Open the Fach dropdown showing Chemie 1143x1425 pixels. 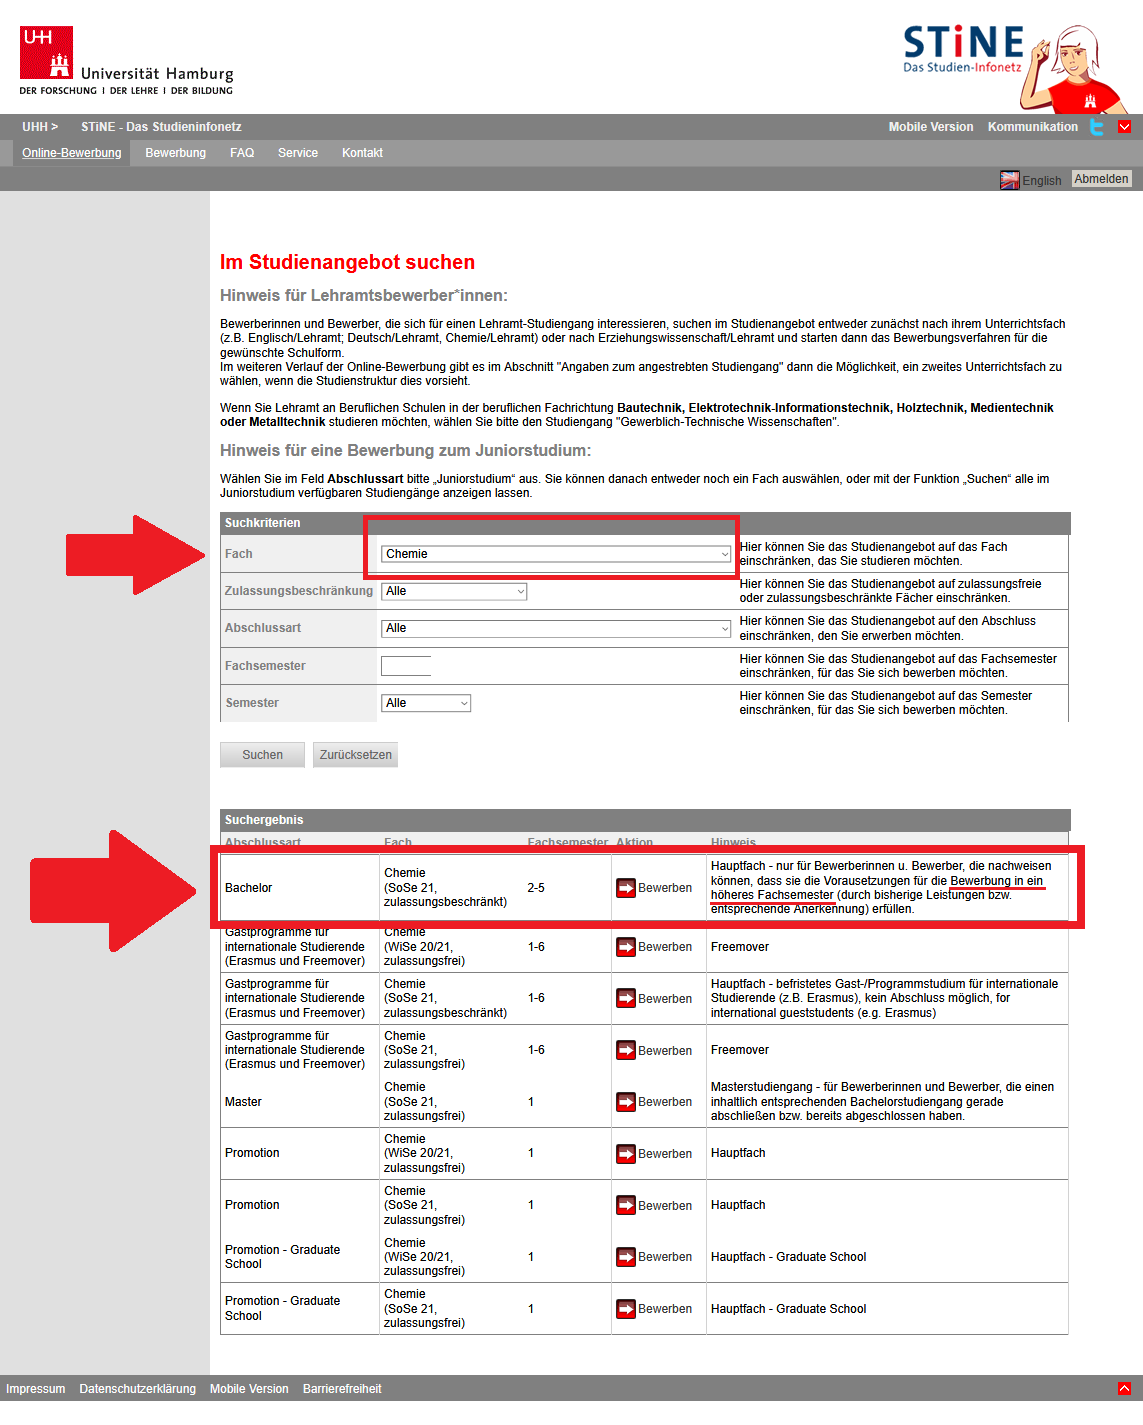[x=556, y=554]
